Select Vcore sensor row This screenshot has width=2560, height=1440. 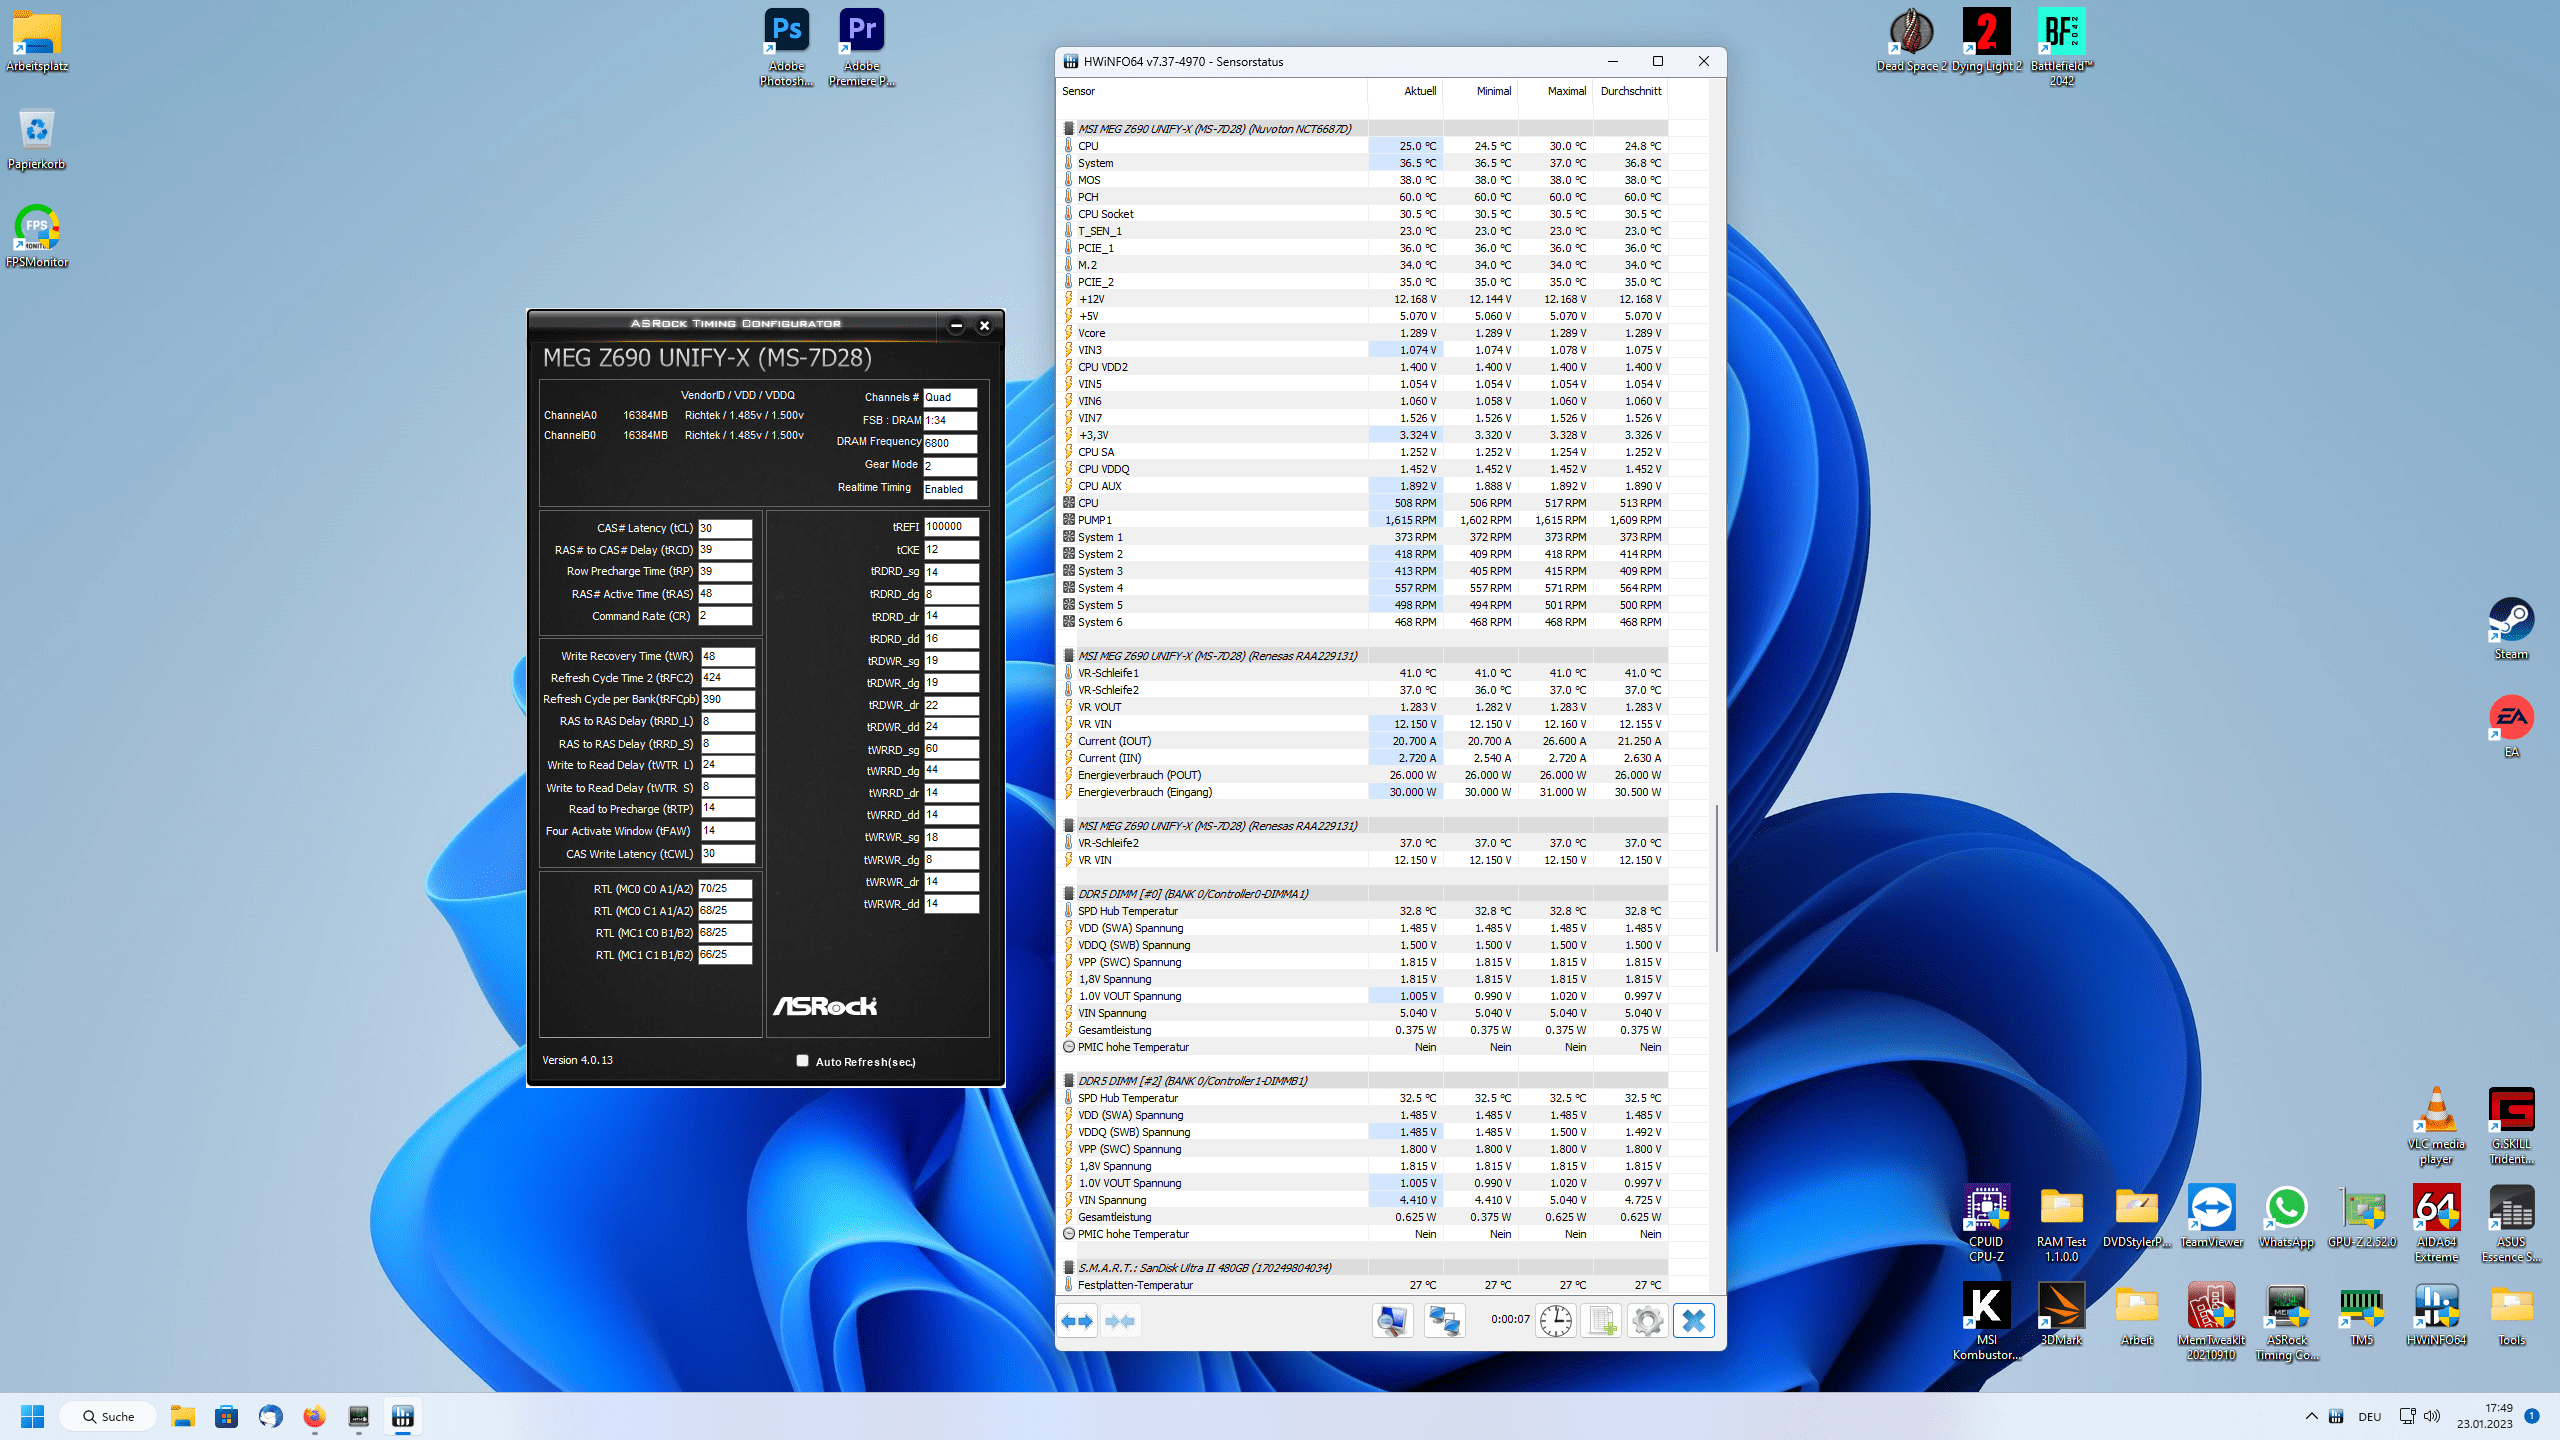coord(1363,333)
